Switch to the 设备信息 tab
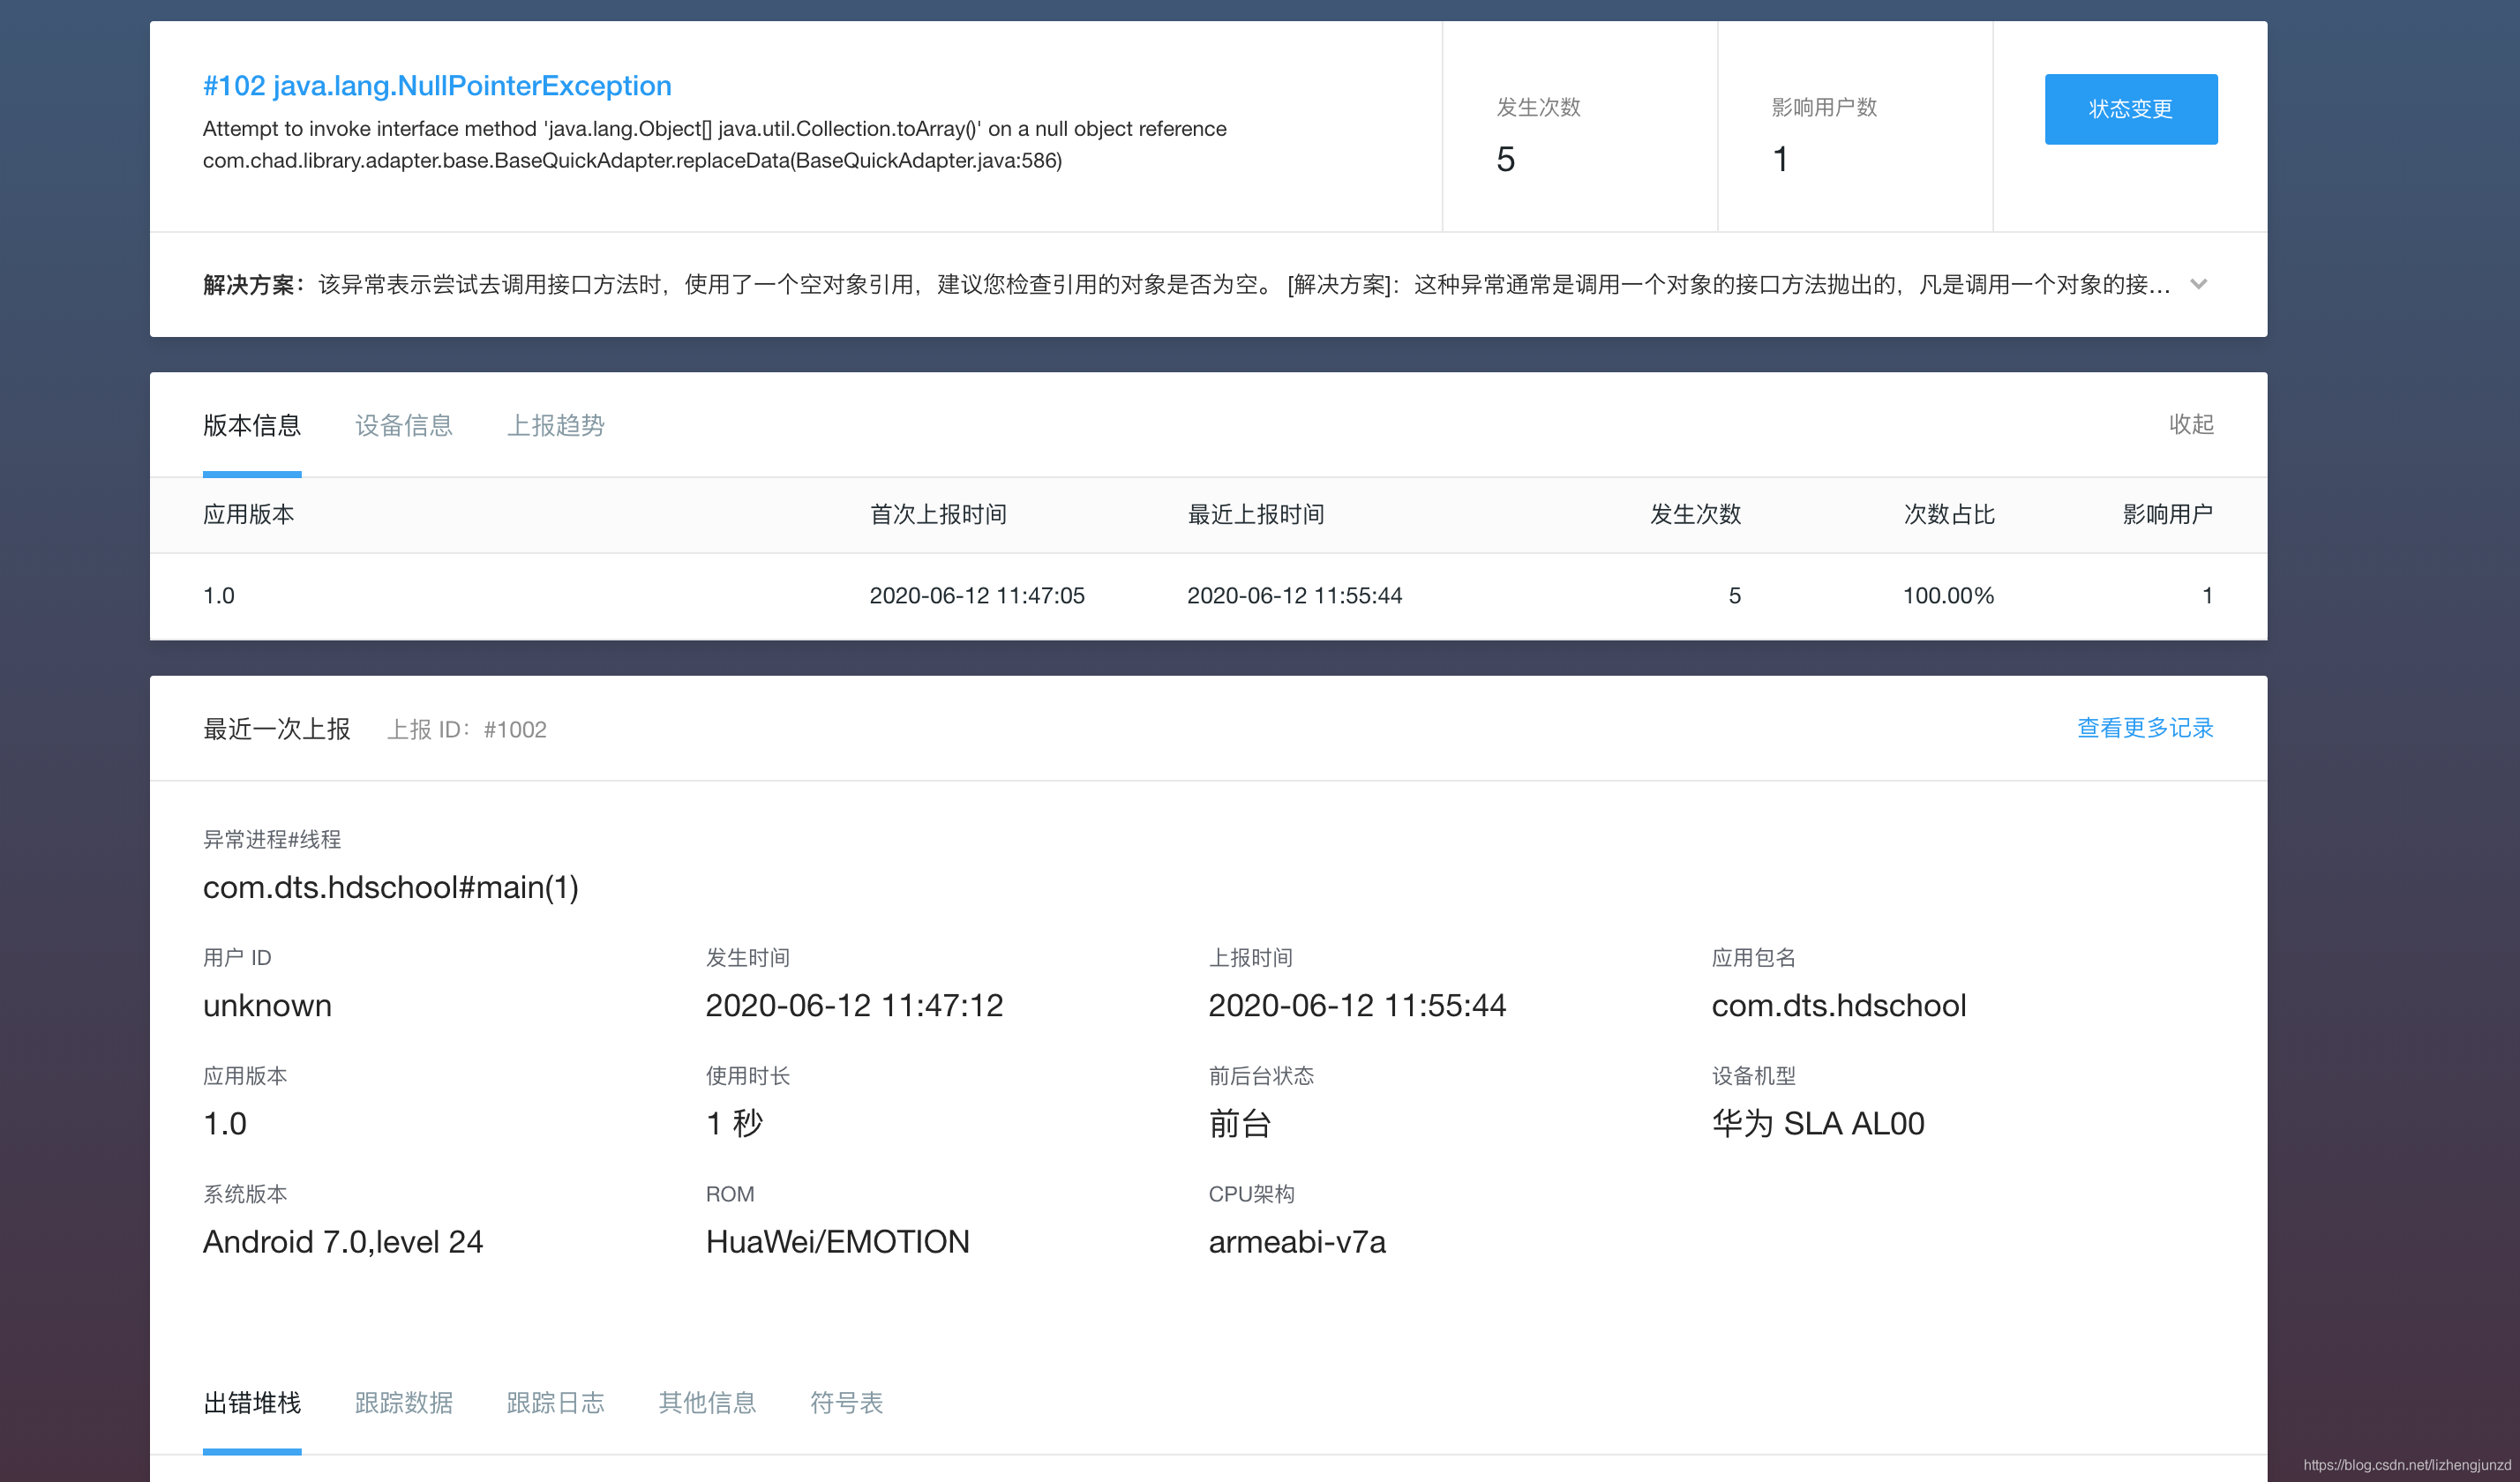 [403, 425]
